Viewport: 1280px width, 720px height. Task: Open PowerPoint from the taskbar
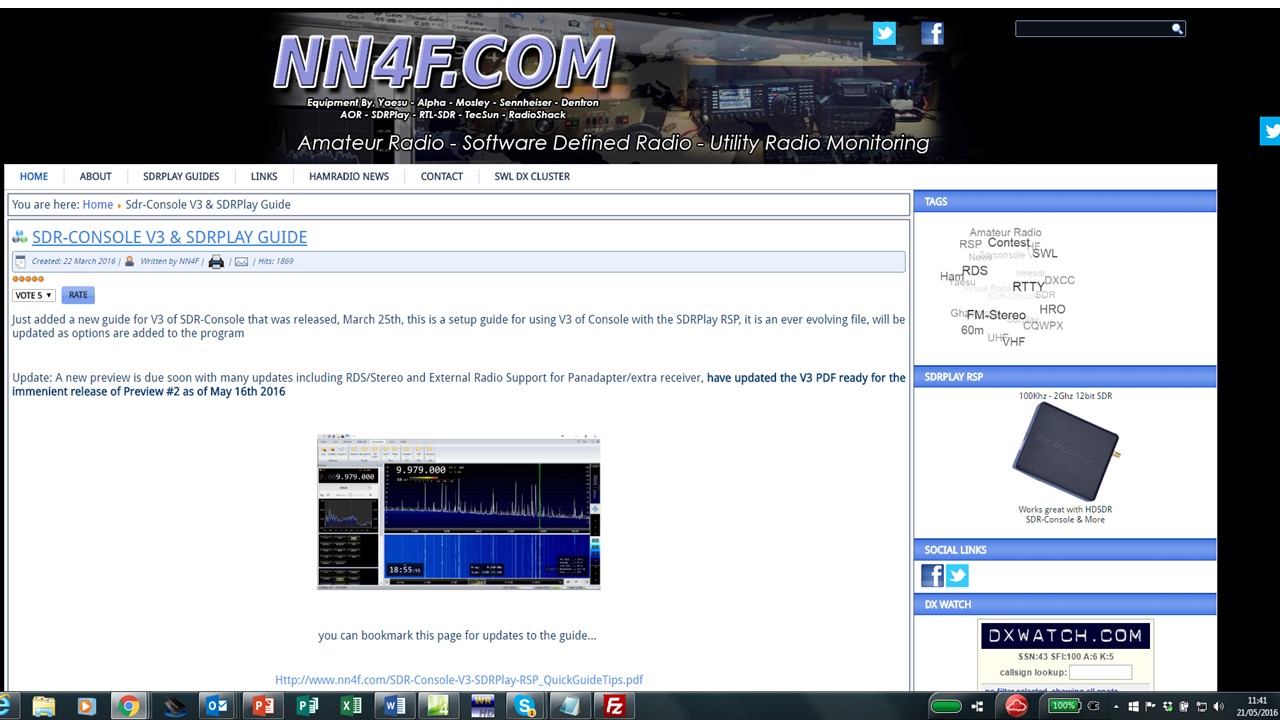pyautogui.click(x=262, y=706)
